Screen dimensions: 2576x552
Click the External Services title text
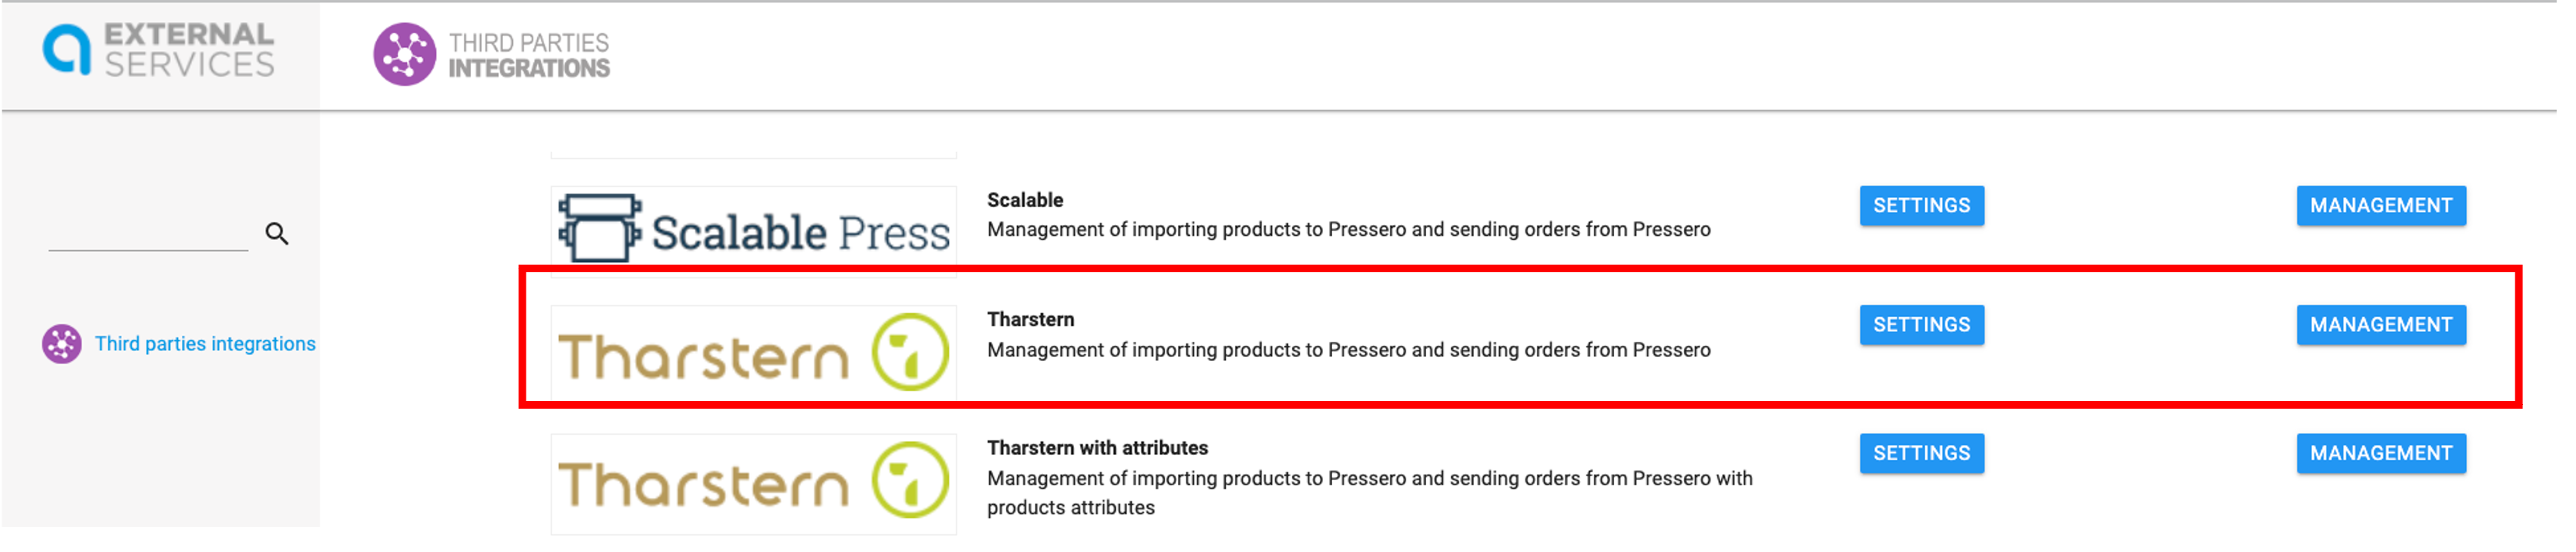click(189, 49)
